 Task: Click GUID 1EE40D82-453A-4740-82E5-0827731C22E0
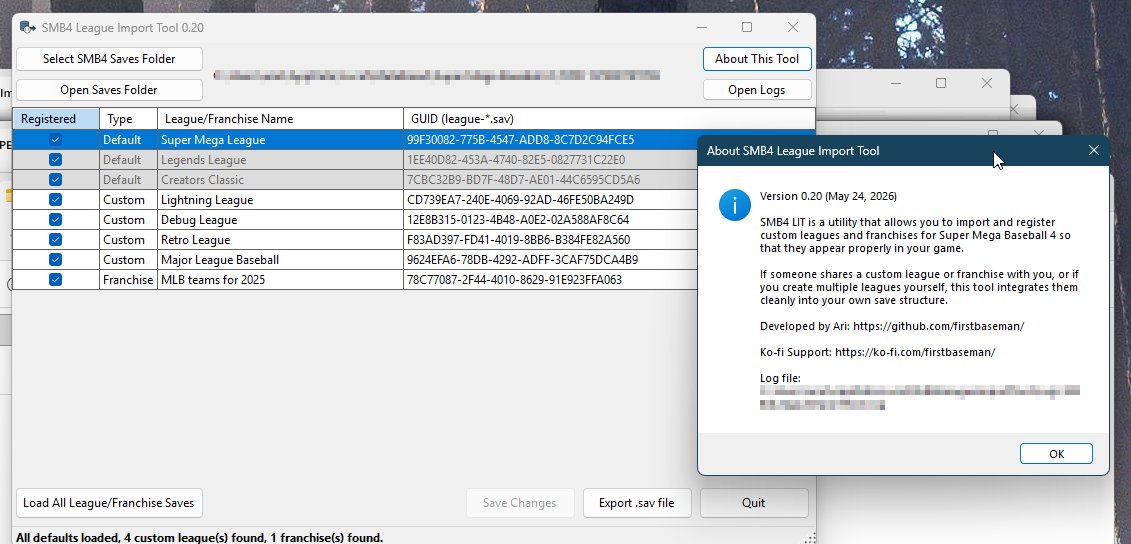click(x=516, y=160)
